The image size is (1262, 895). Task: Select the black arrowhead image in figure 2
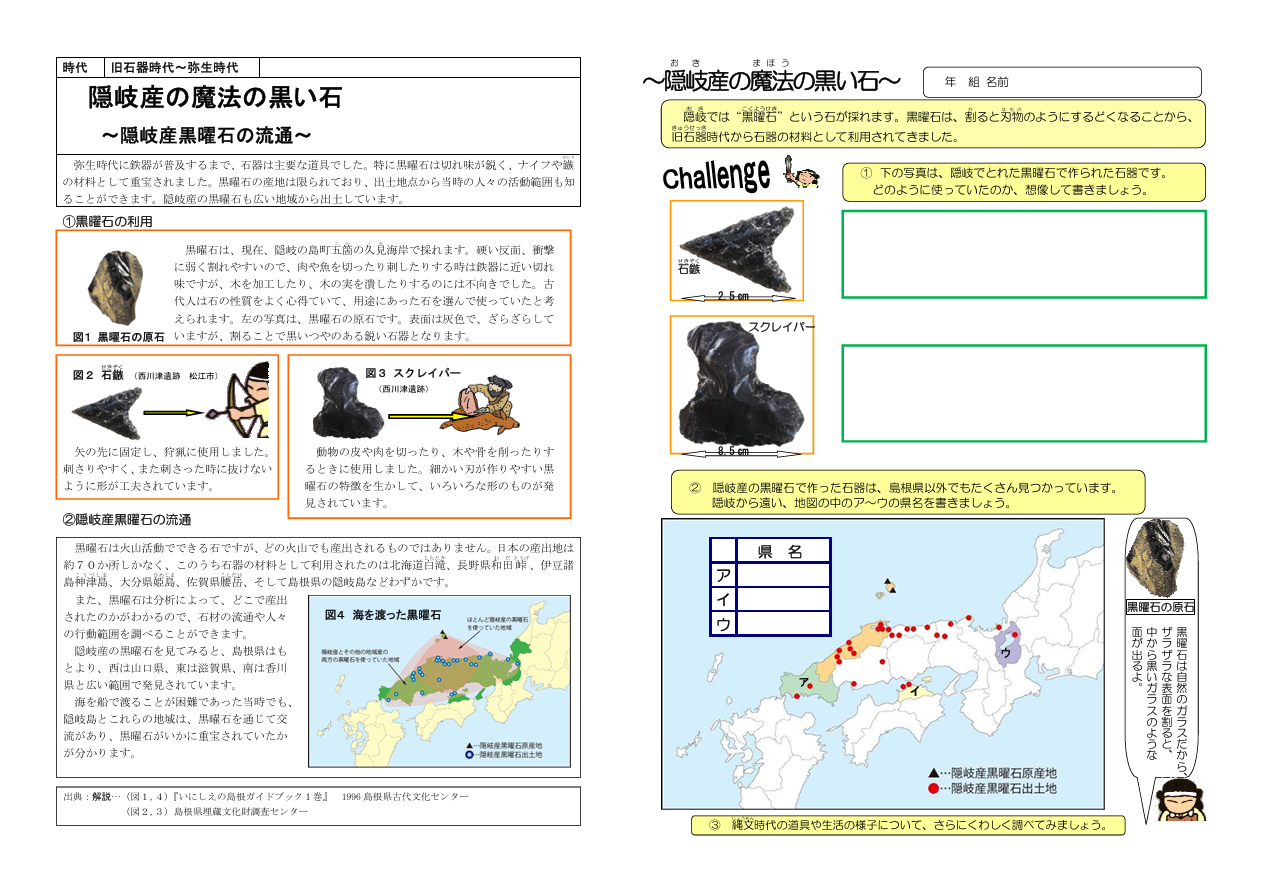click(x=105, y=411)
